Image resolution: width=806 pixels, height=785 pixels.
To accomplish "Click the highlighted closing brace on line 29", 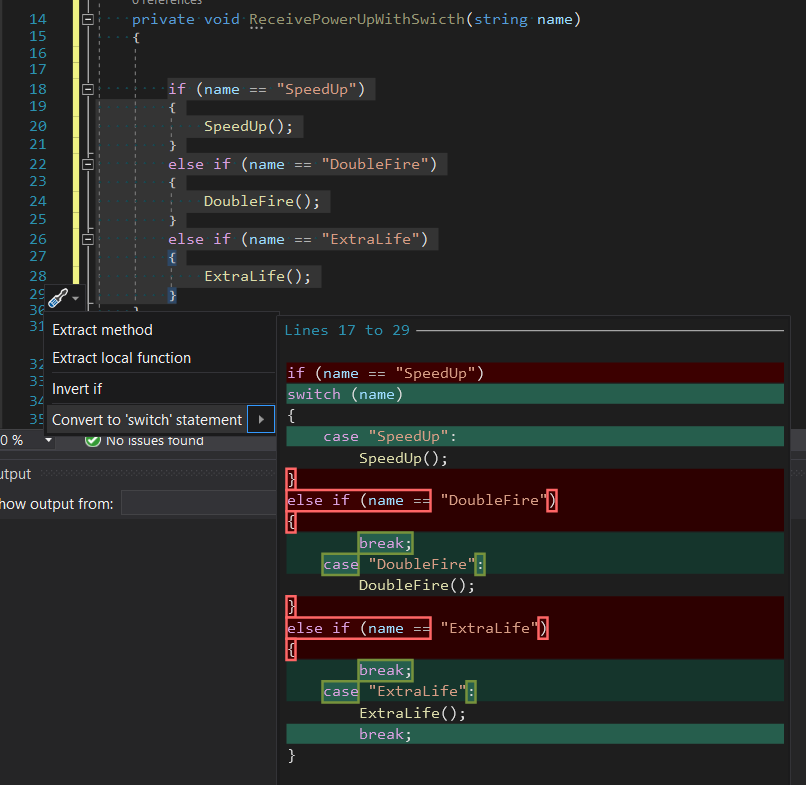I will 173,295.
